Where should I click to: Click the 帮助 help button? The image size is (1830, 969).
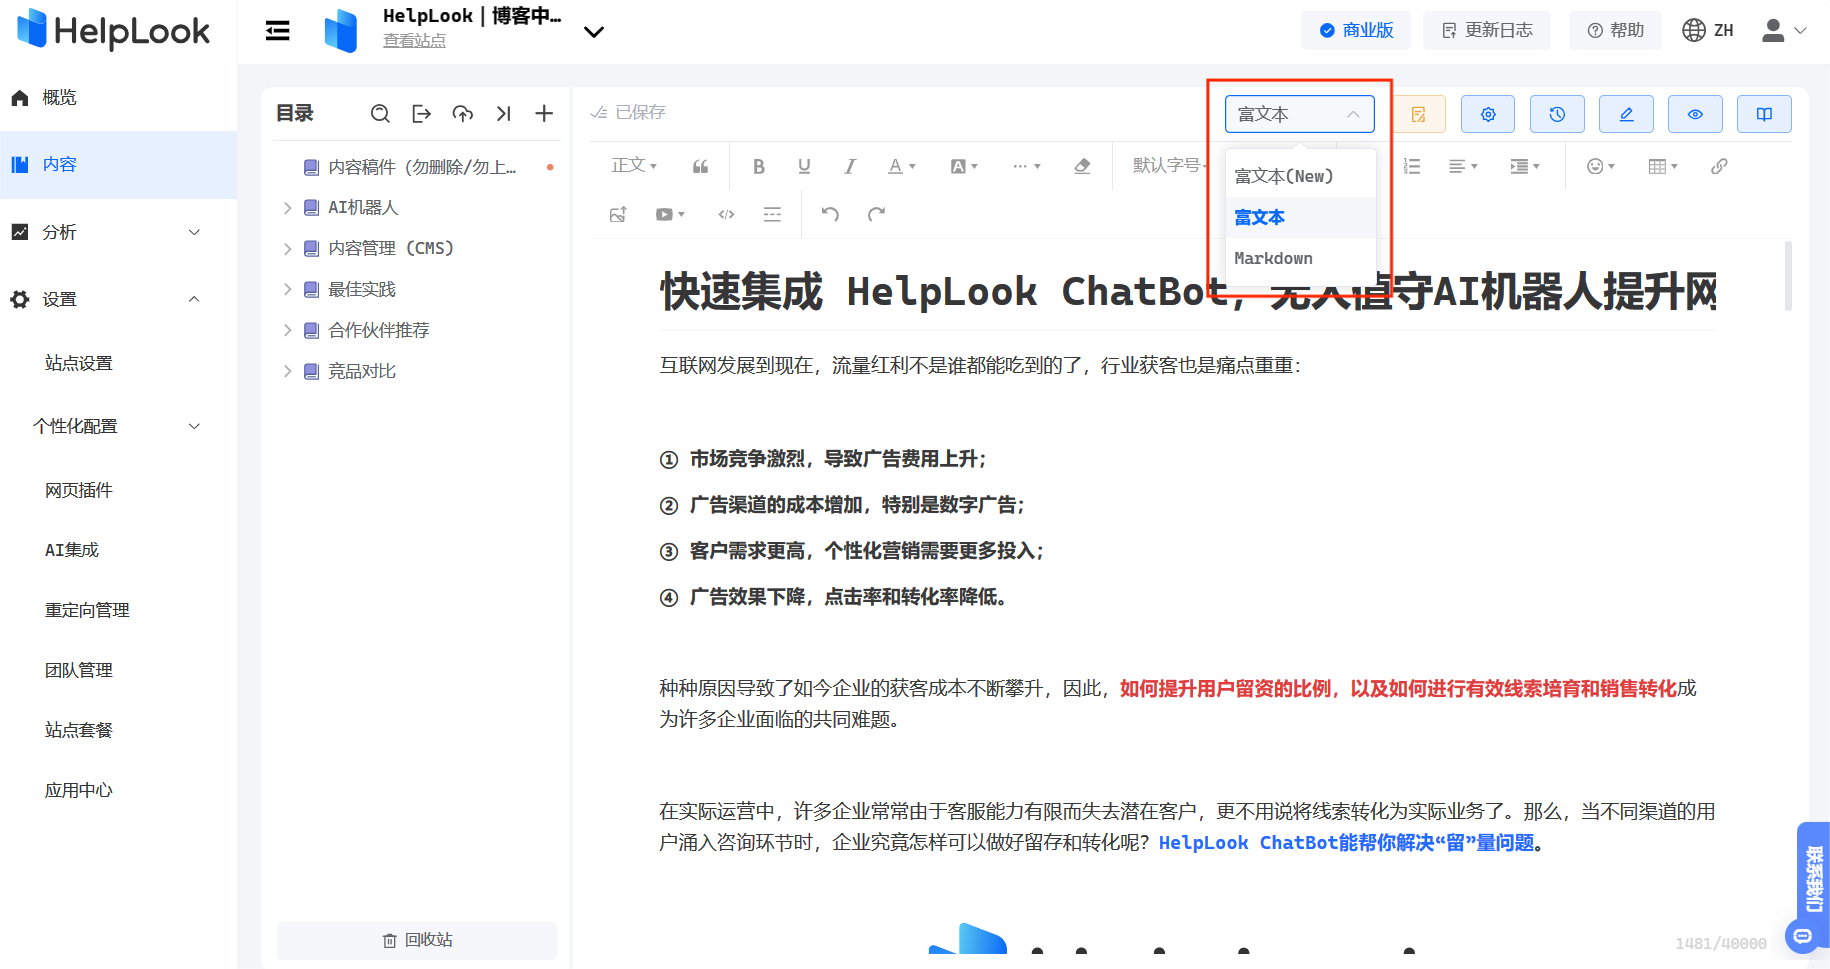[1615, 31]
